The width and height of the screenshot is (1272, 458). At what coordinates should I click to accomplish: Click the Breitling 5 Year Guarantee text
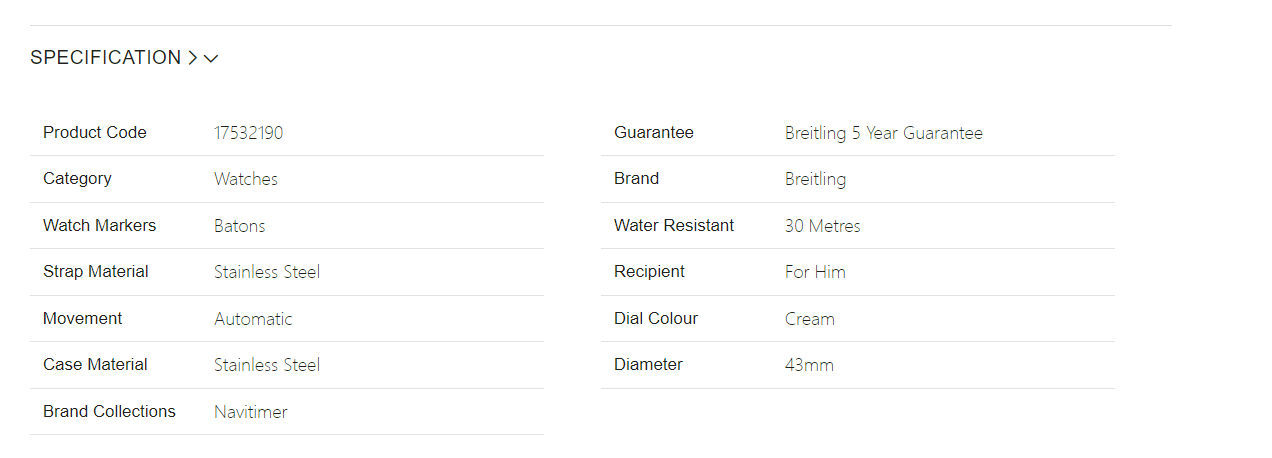tap(883, 133)
